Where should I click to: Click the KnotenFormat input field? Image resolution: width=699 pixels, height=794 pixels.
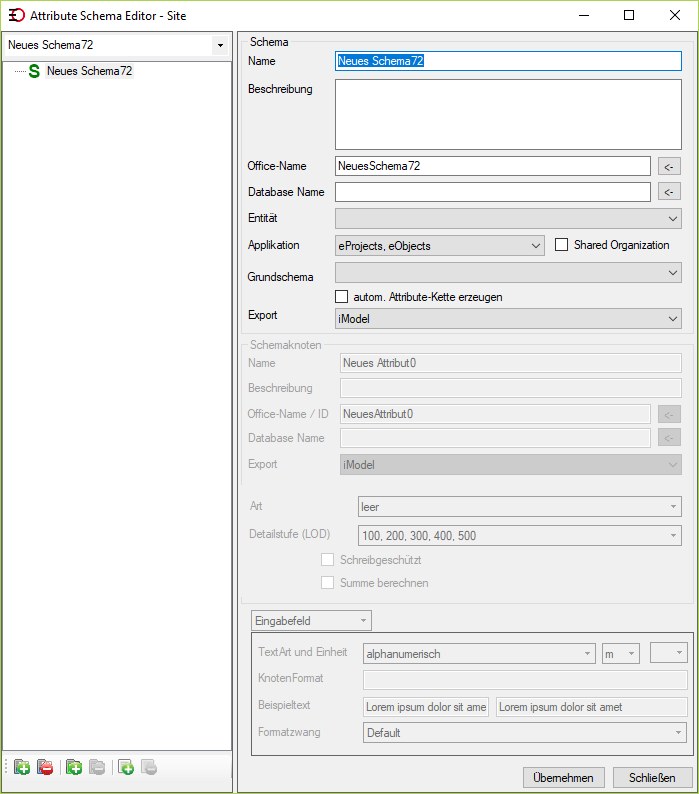(525, 680)
